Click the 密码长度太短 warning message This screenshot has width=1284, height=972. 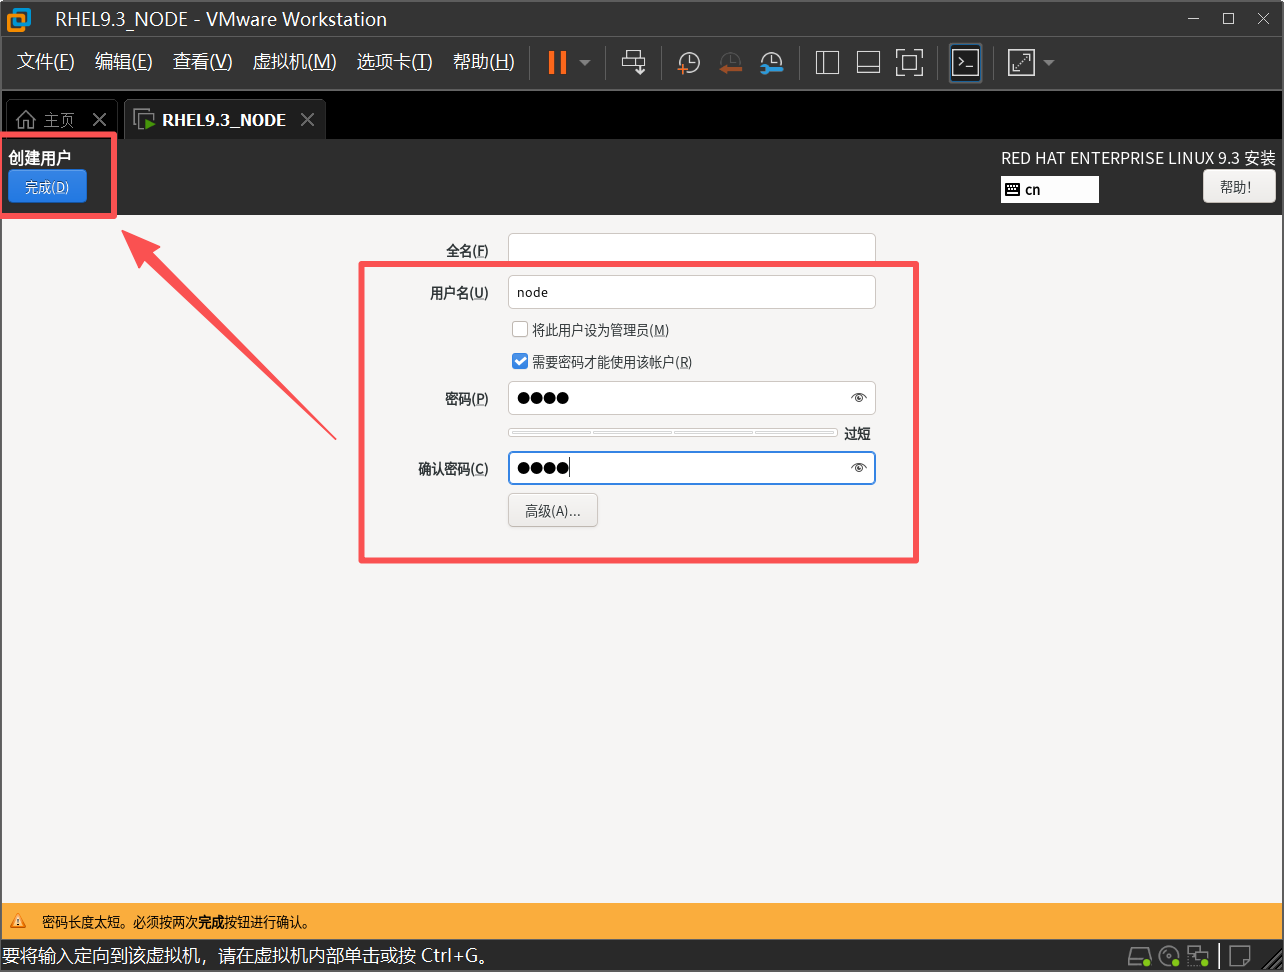(176, 922)
